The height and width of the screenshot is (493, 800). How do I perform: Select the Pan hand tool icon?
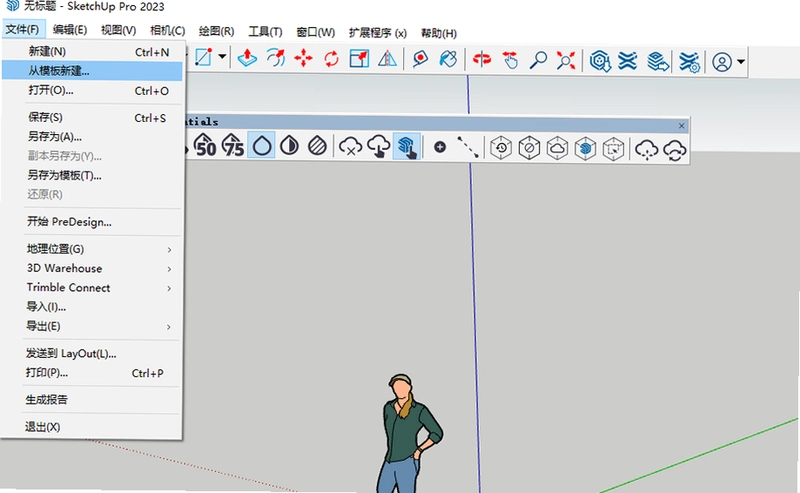pyautogui.click(x=510, y=60)
